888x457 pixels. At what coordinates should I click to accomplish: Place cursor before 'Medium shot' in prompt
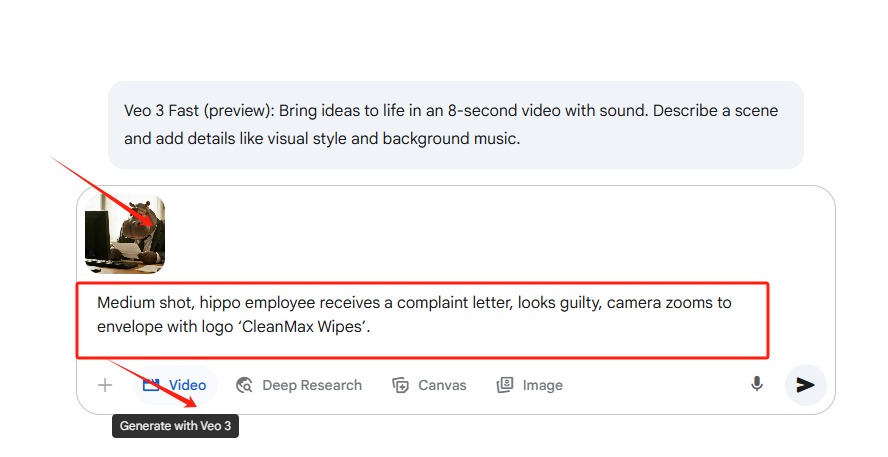[98, 303]
